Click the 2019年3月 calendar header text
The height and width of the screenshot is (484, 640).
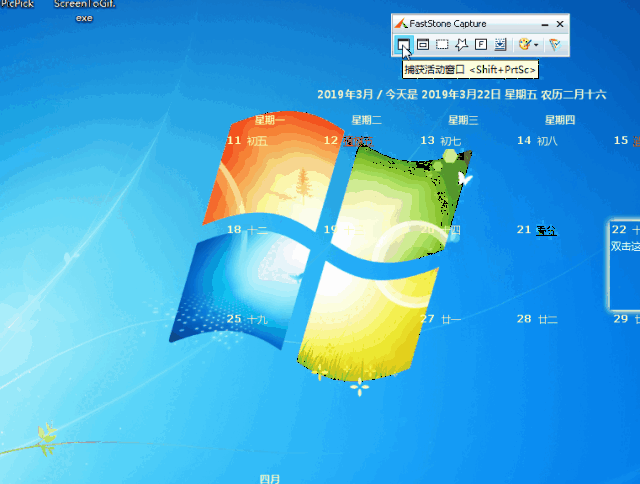pos(345,95)
